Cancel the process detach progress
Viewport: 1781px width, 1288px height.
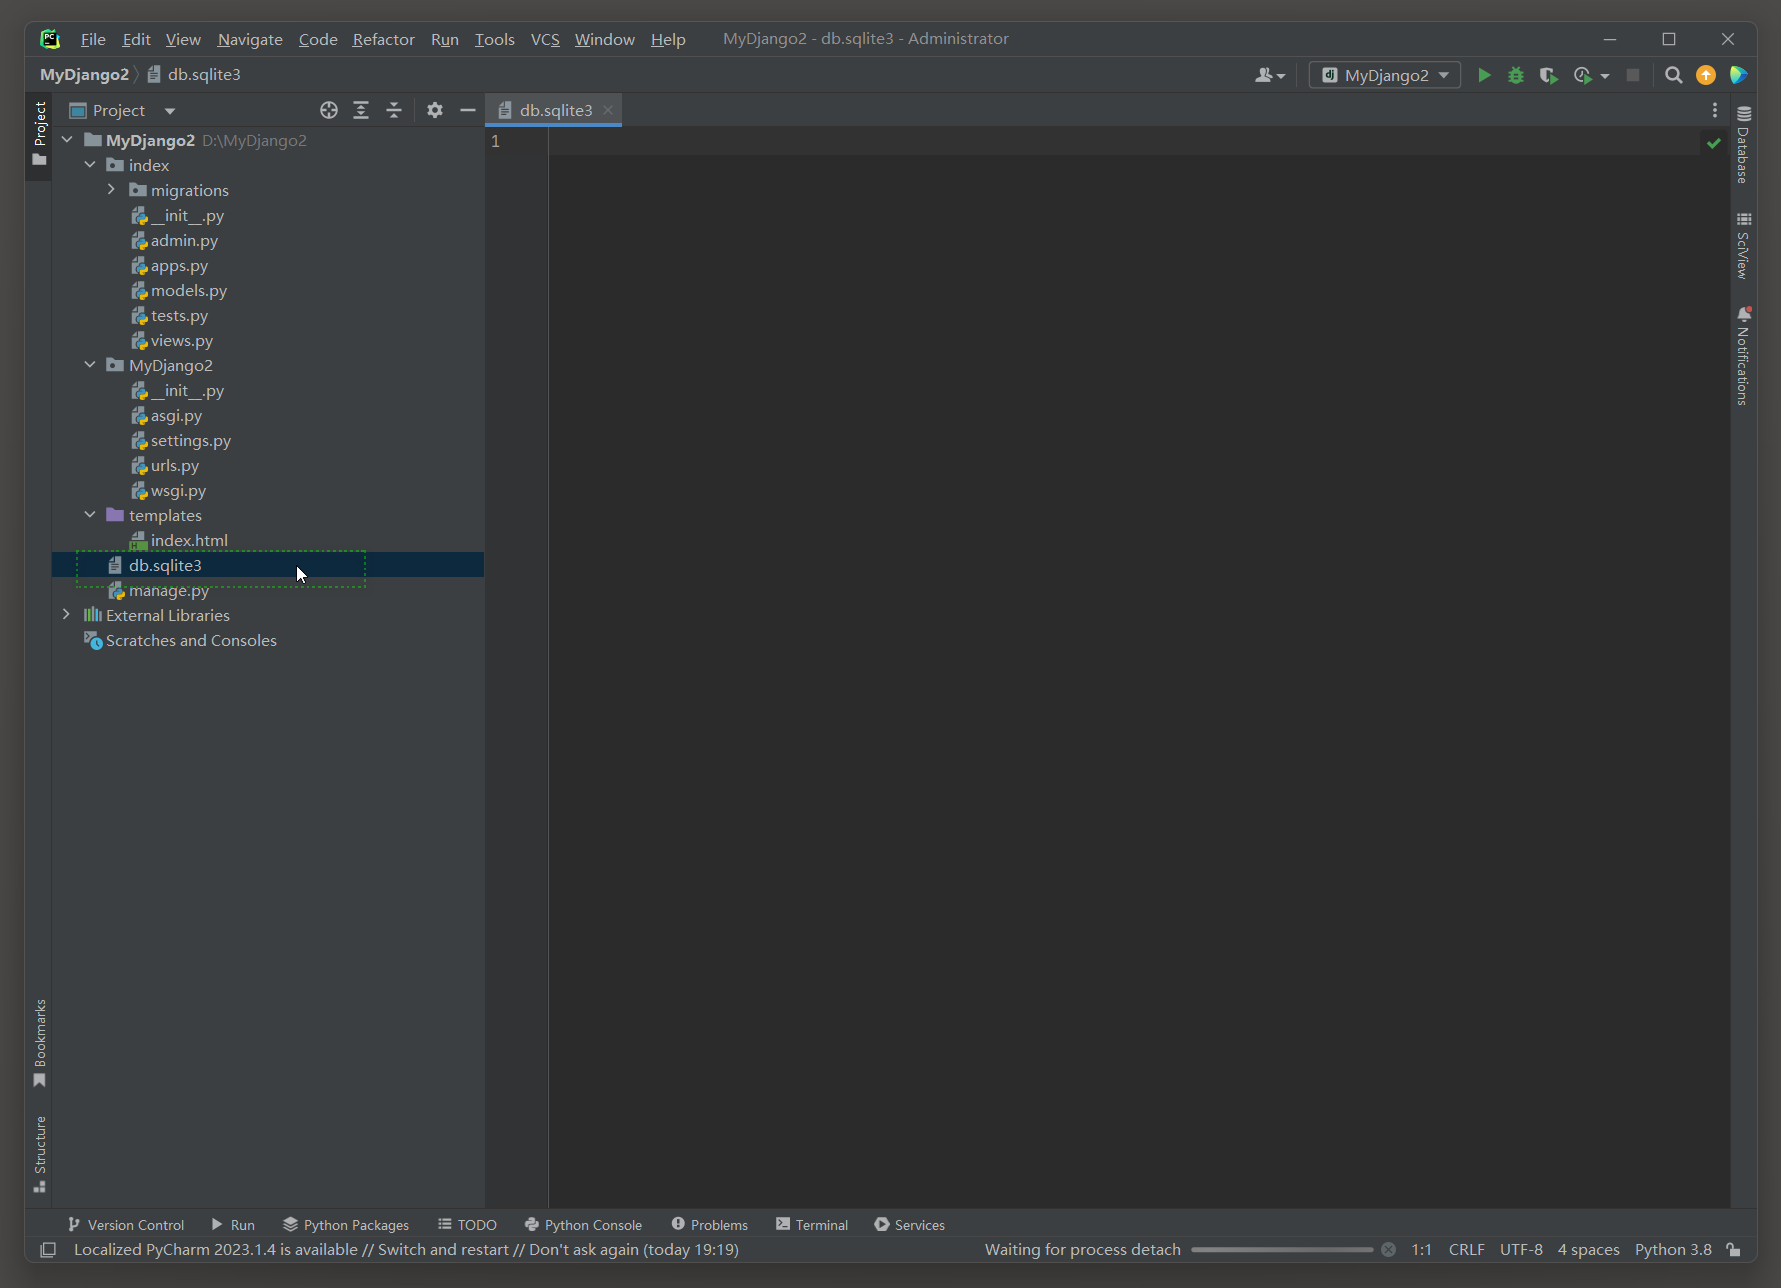click(1388, 1250)
